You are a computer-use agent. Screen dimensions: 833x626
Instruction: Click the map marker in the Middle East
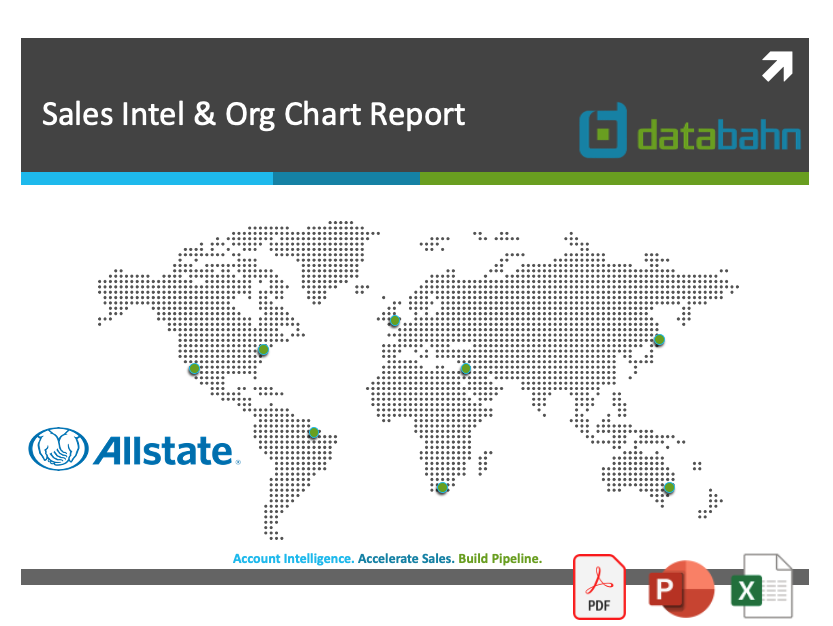(466, 368)
